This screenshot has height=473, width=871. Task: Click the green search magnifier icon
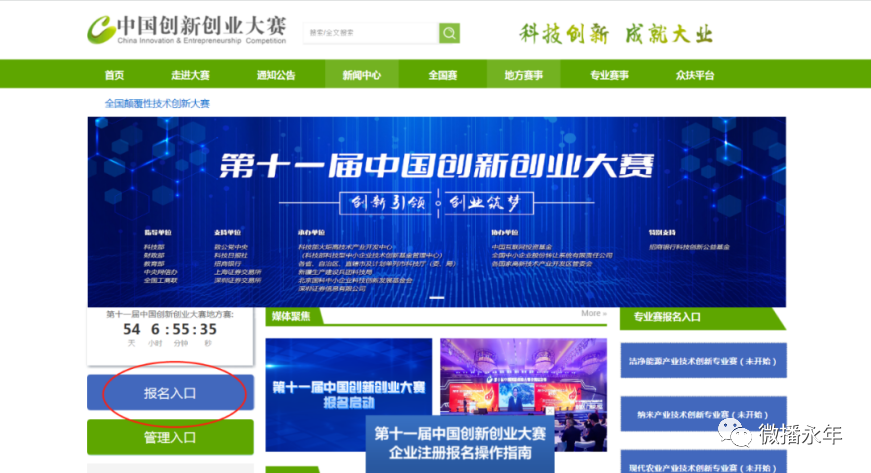tap(449, 33)
